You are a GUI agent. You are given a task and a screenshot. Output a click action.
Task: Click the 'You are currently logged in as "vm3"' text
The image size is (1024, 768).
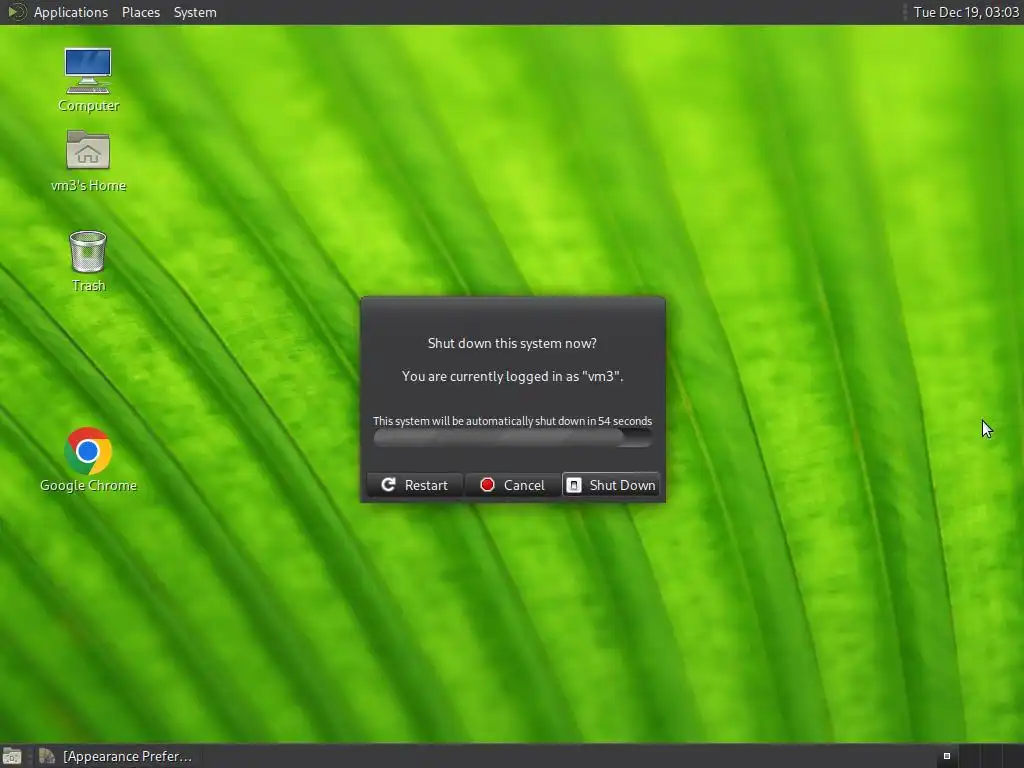click(x=513, y=376)
